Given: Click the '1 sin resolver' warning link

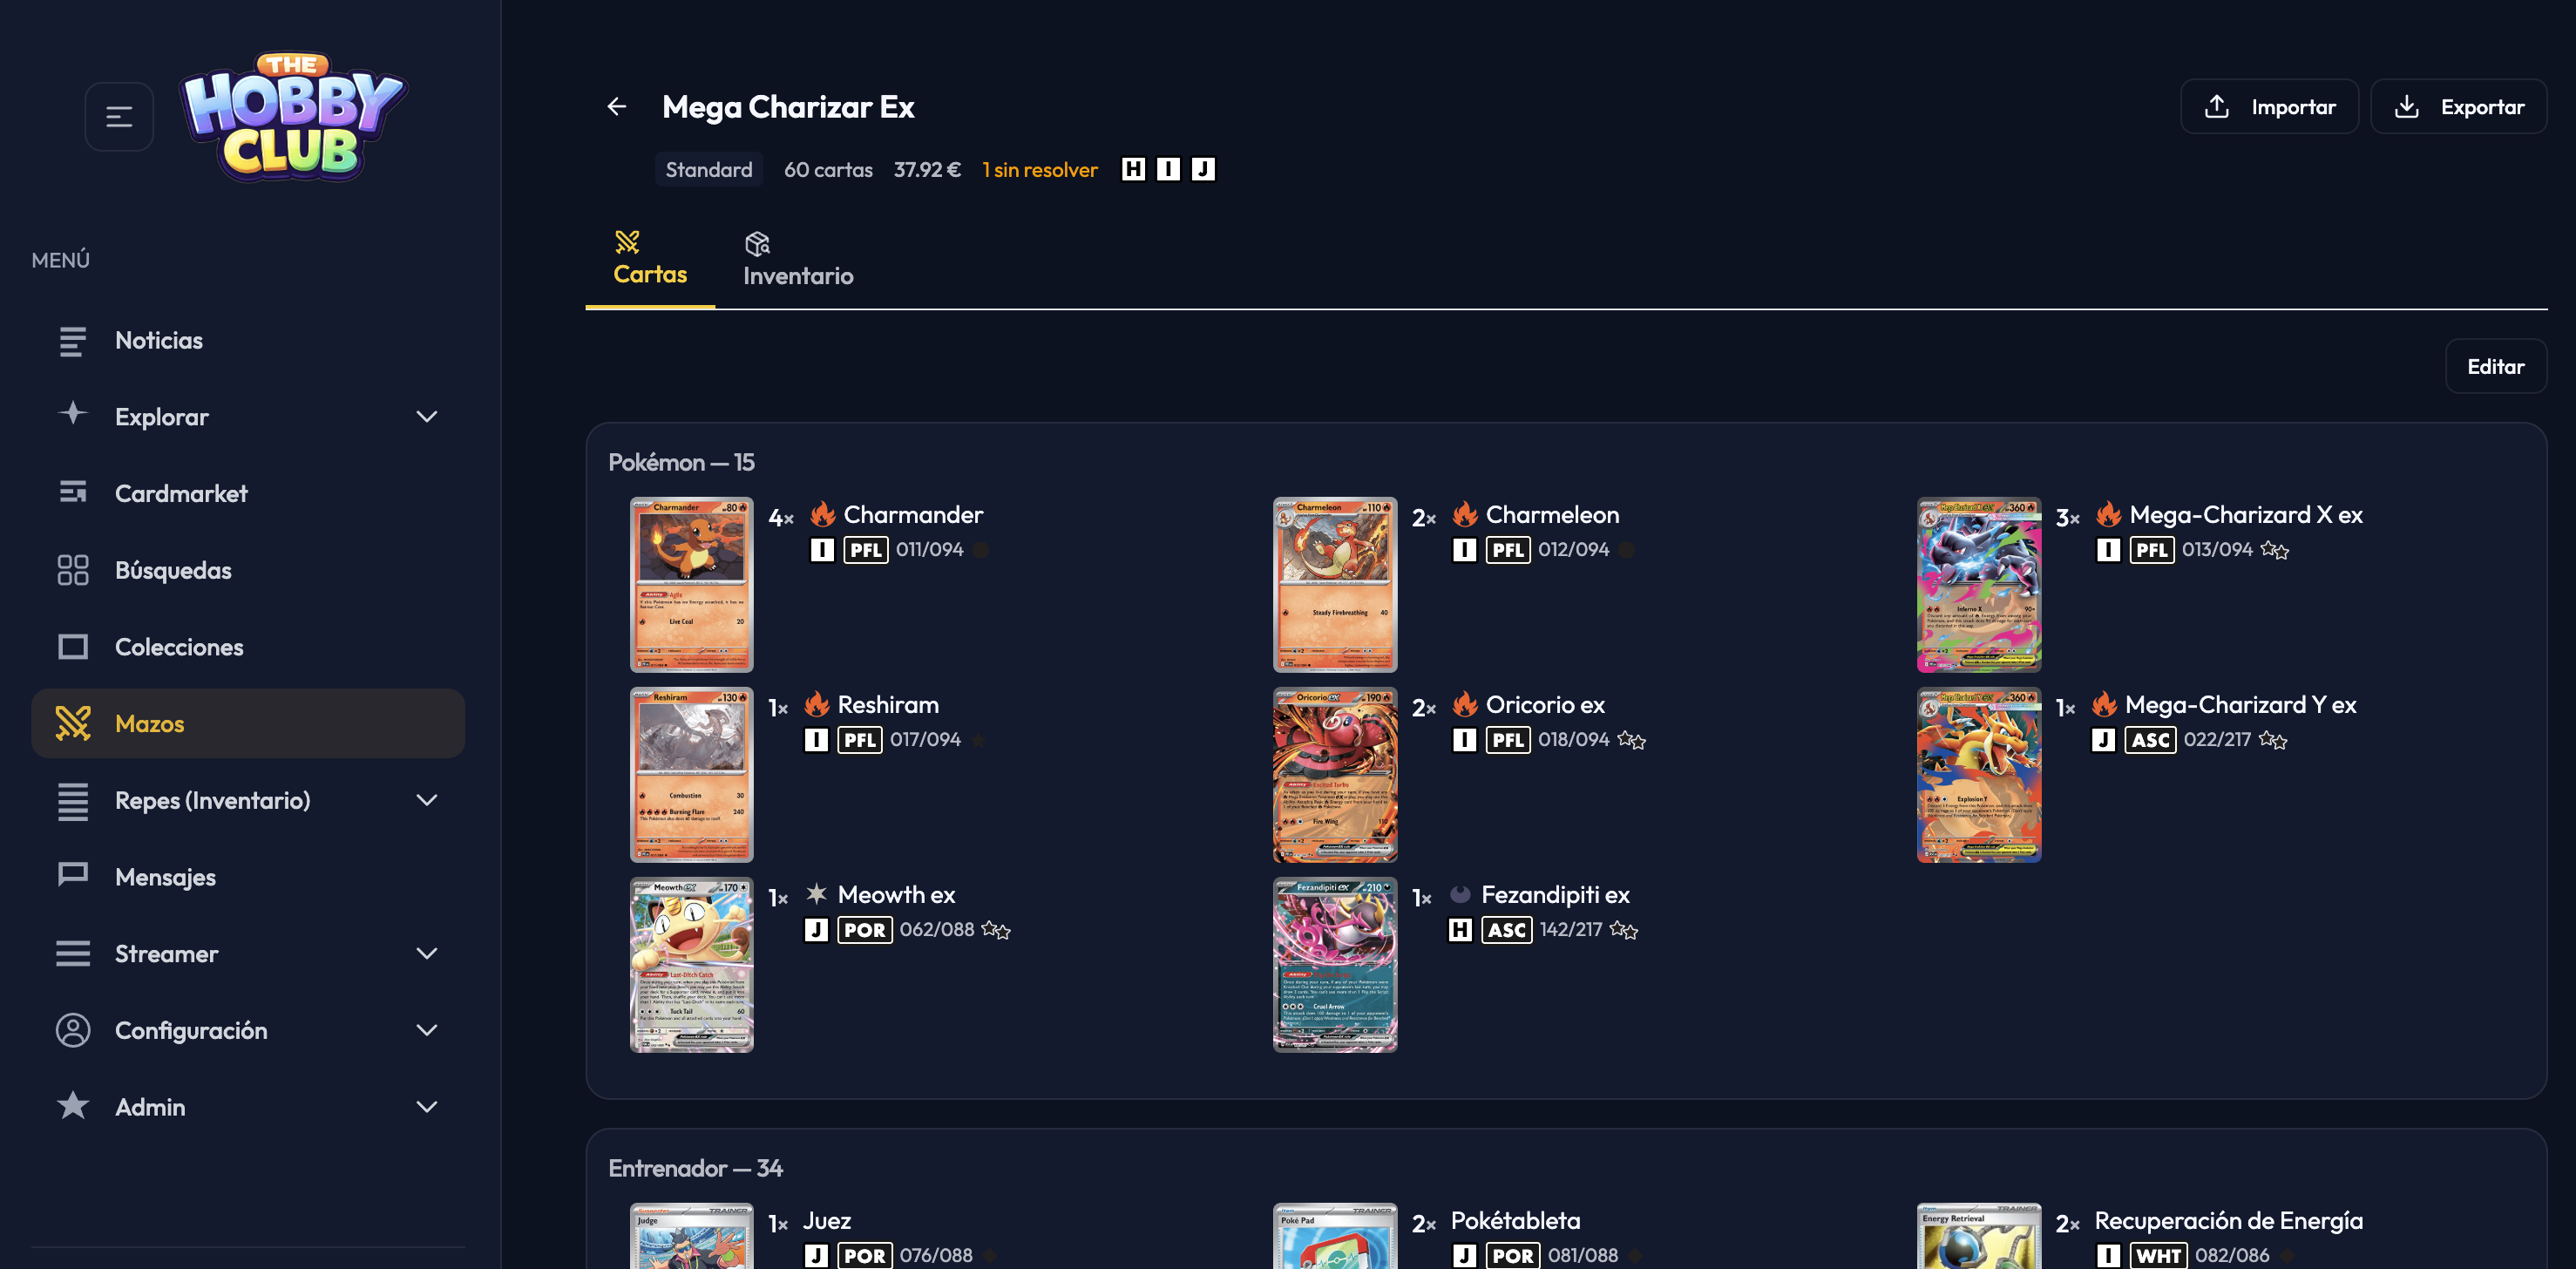Looking at the screenshot, I should coord(1040,170).
